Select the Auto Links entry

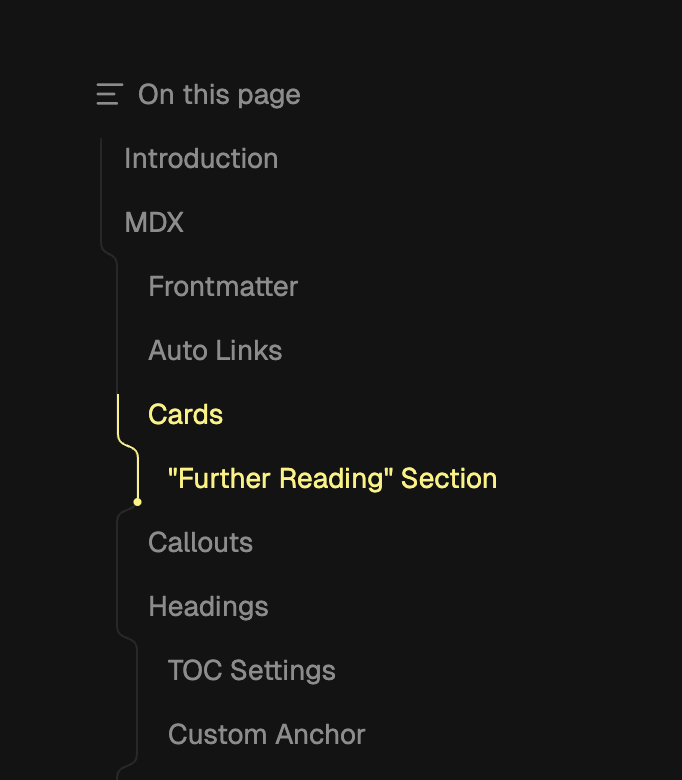(215, 351)
